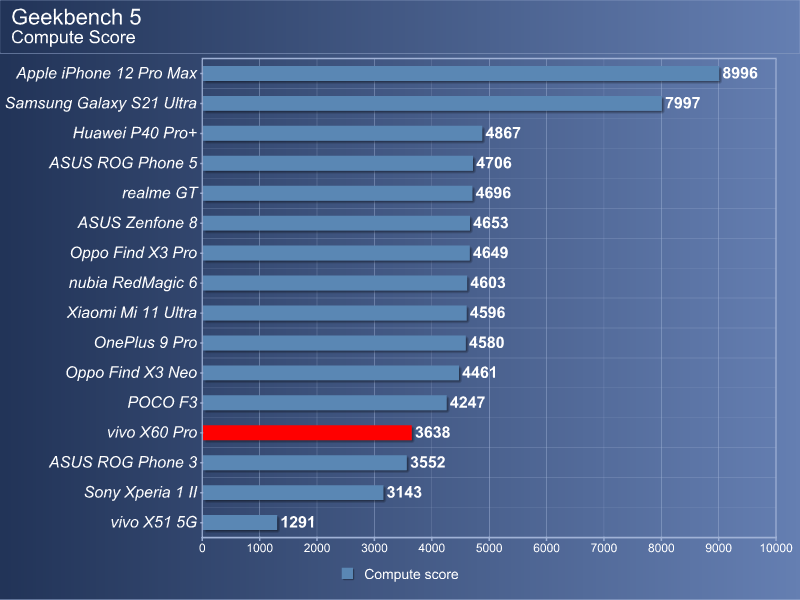Select the "realme GT" label
Screen dimensions: 800x600
tap(159, 193)
